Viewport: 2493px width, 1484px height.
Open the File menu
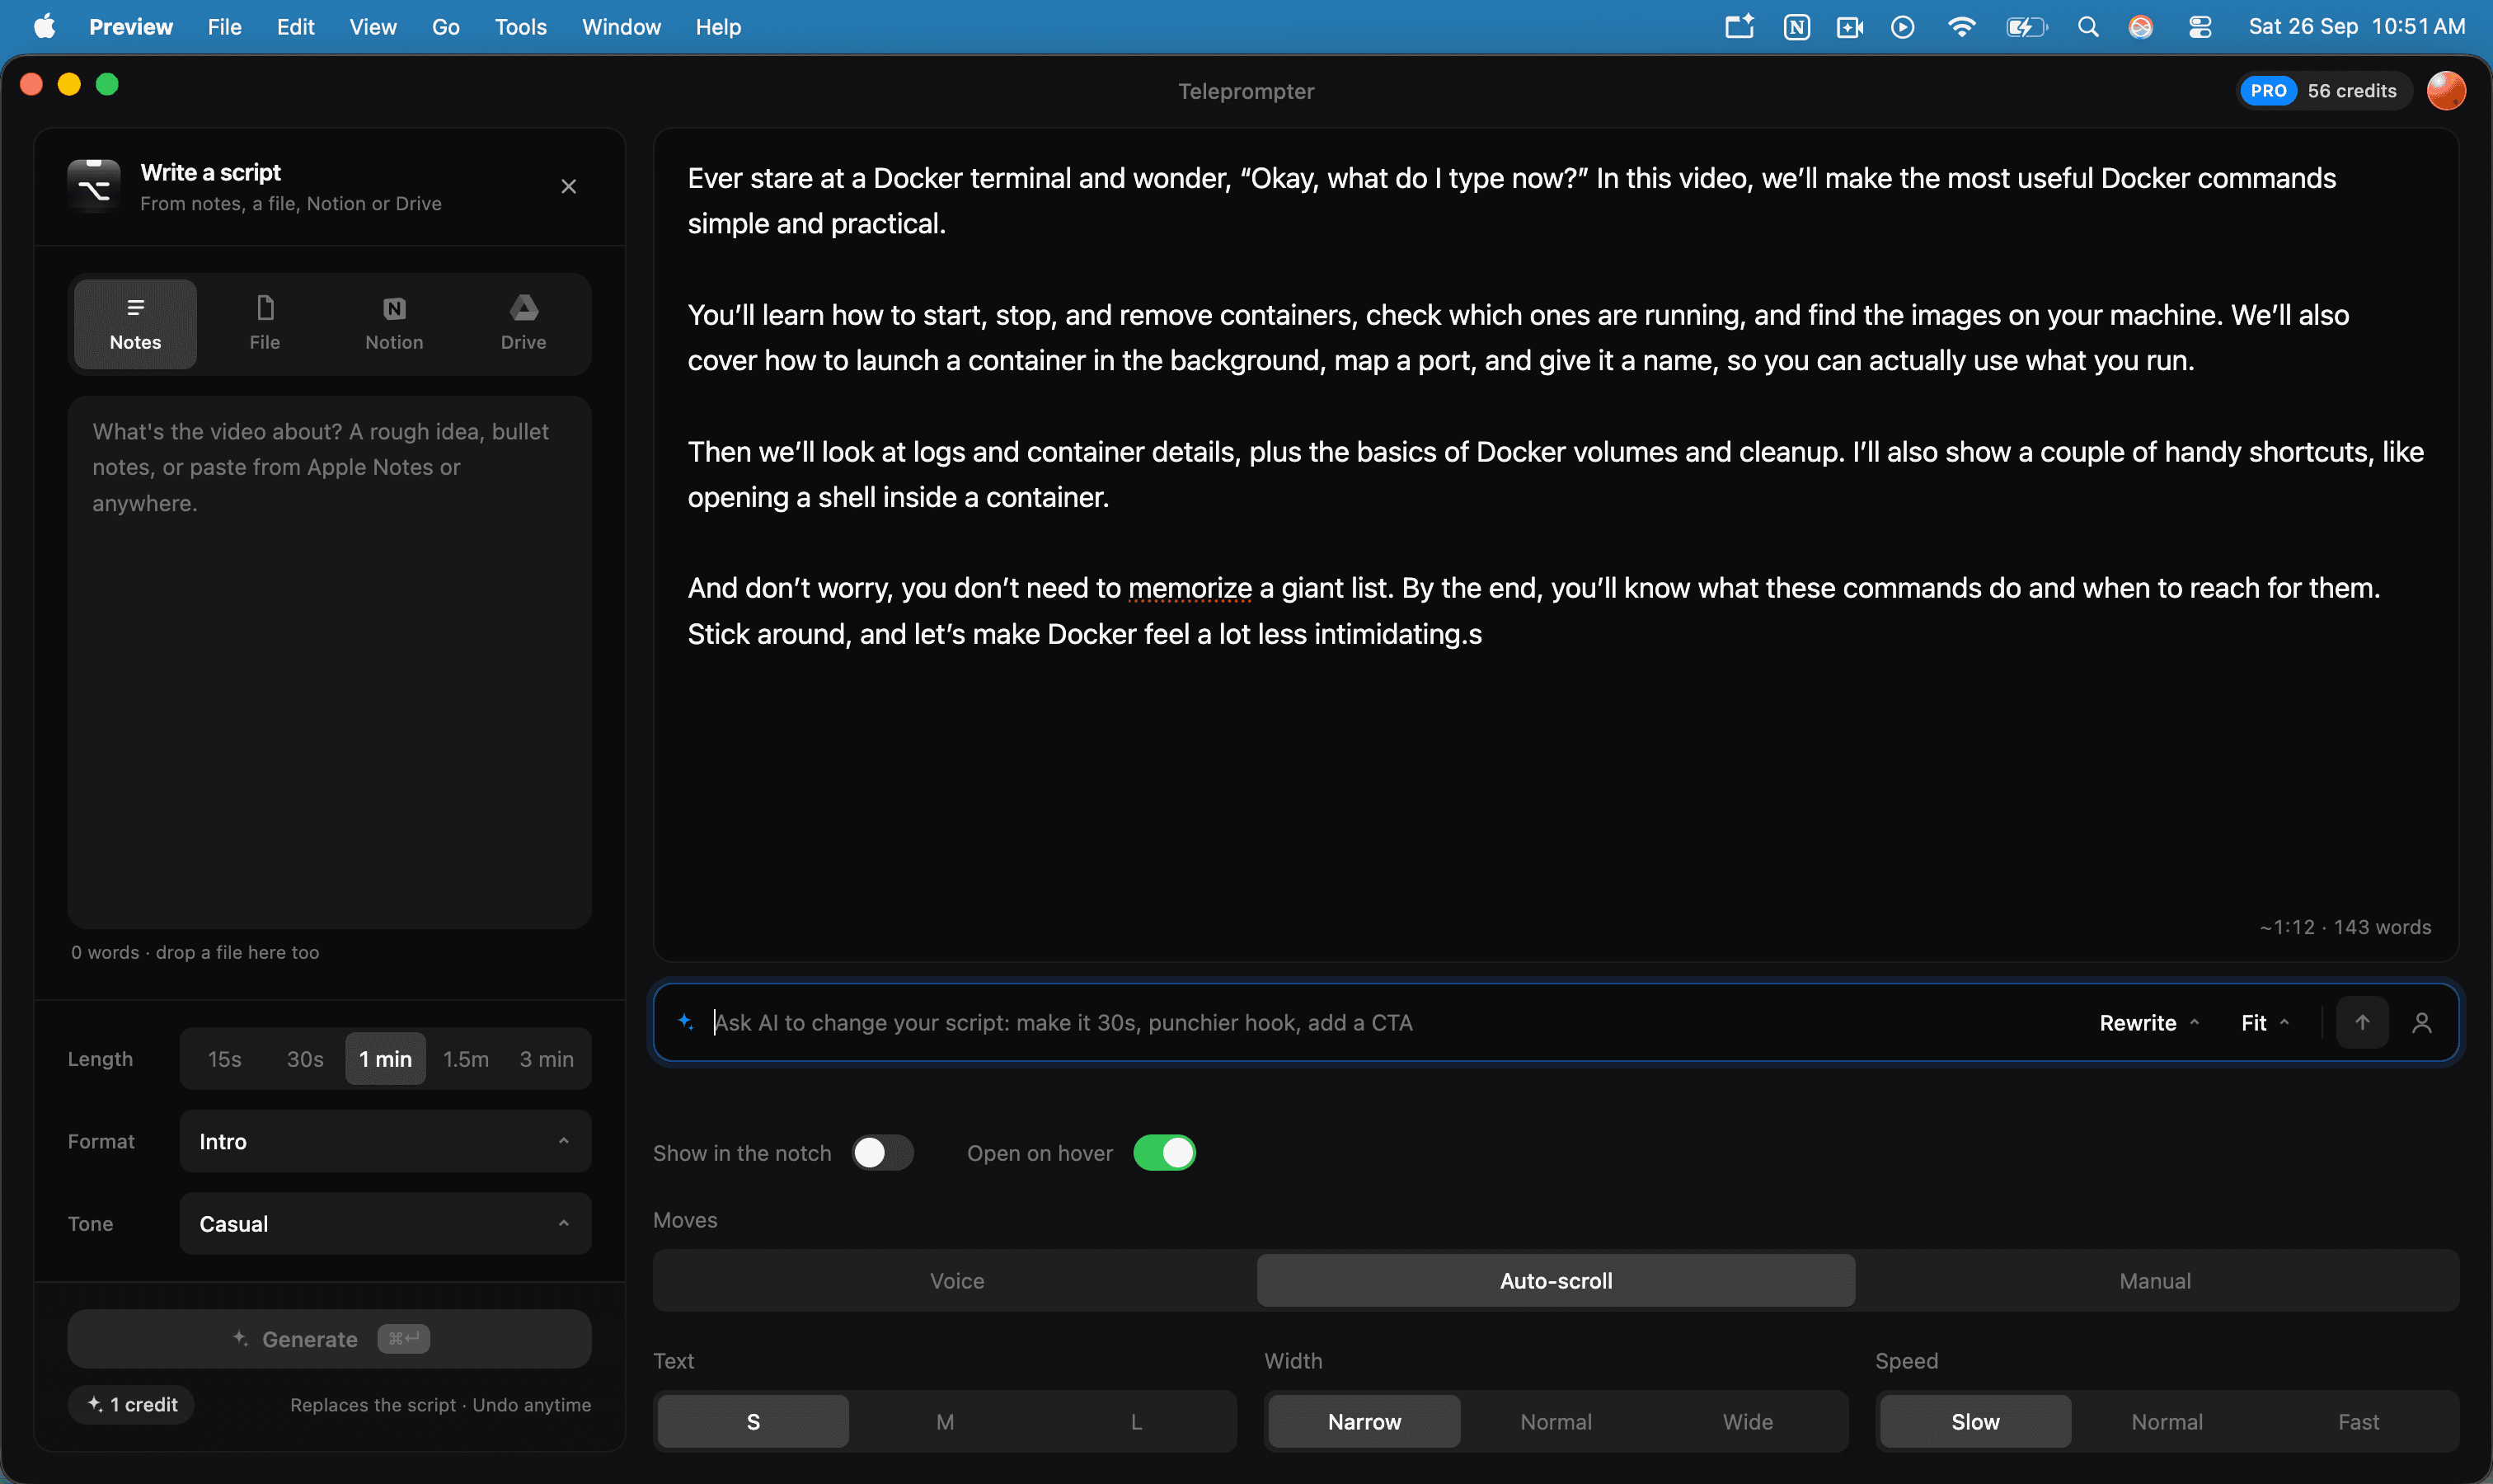(x=224, y=27)
